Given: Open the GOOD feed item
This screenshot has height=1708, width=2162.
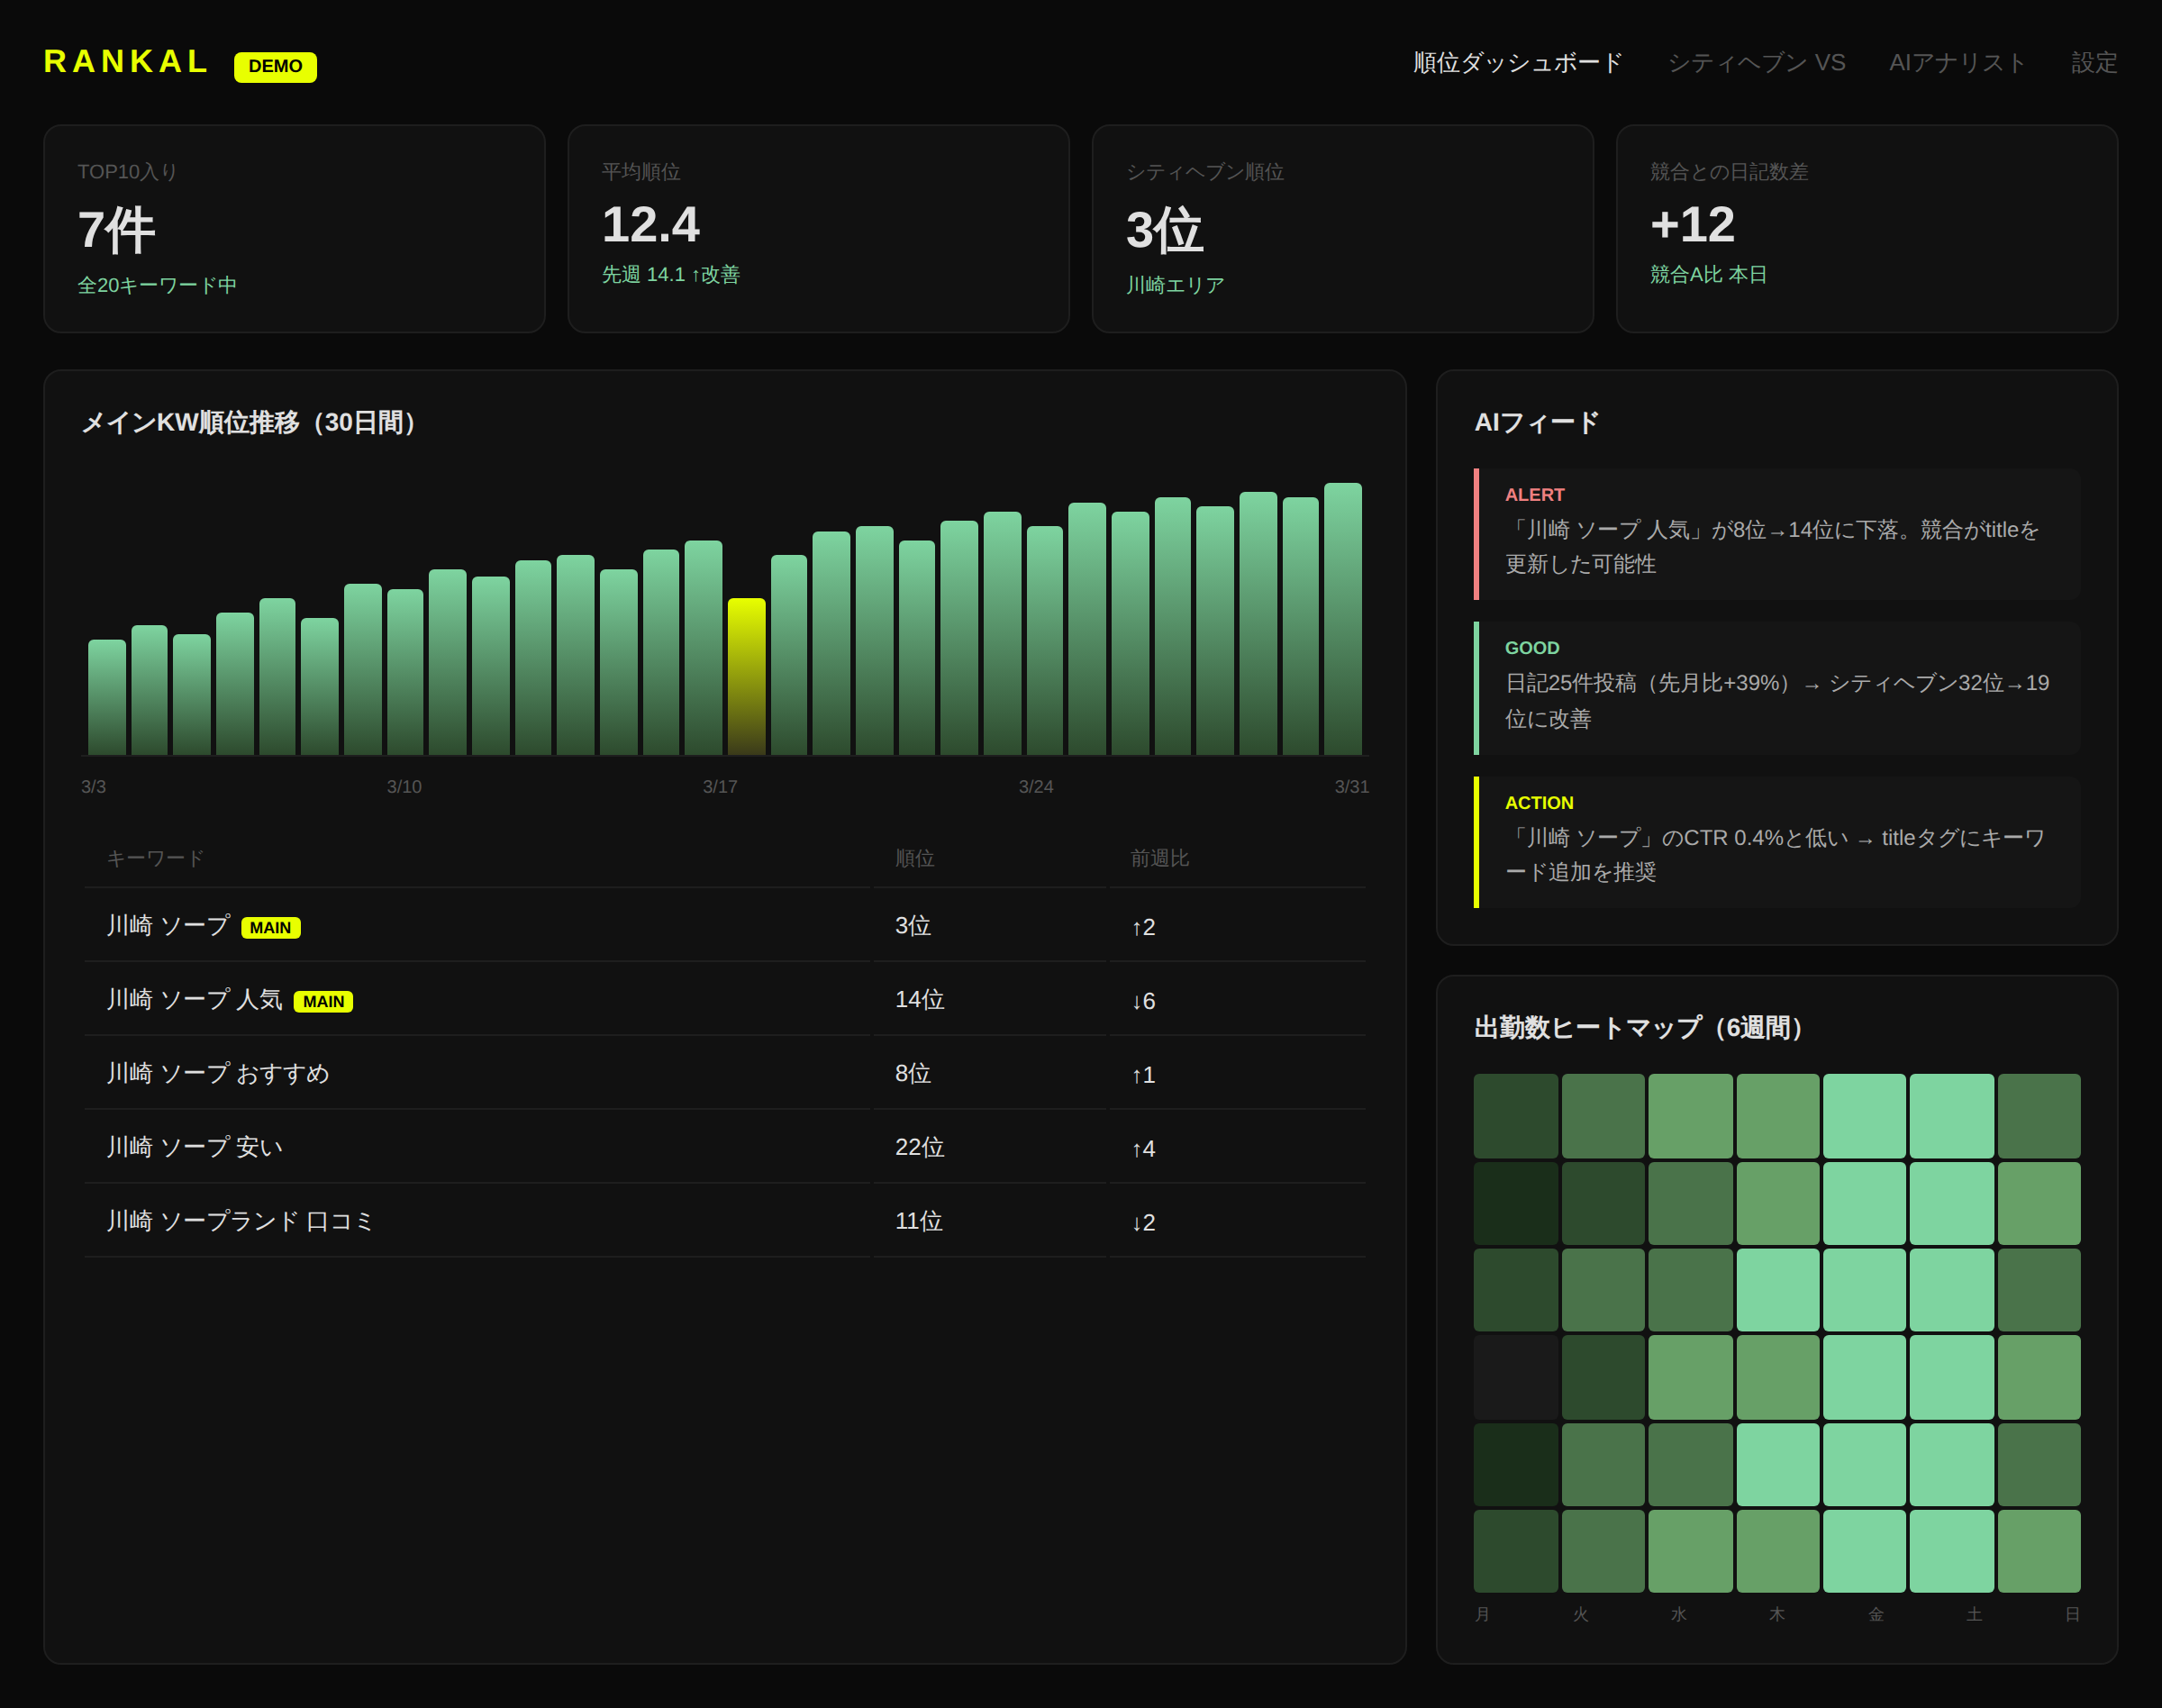Looking at the screenshot, I should click(x=1776, y=688).
